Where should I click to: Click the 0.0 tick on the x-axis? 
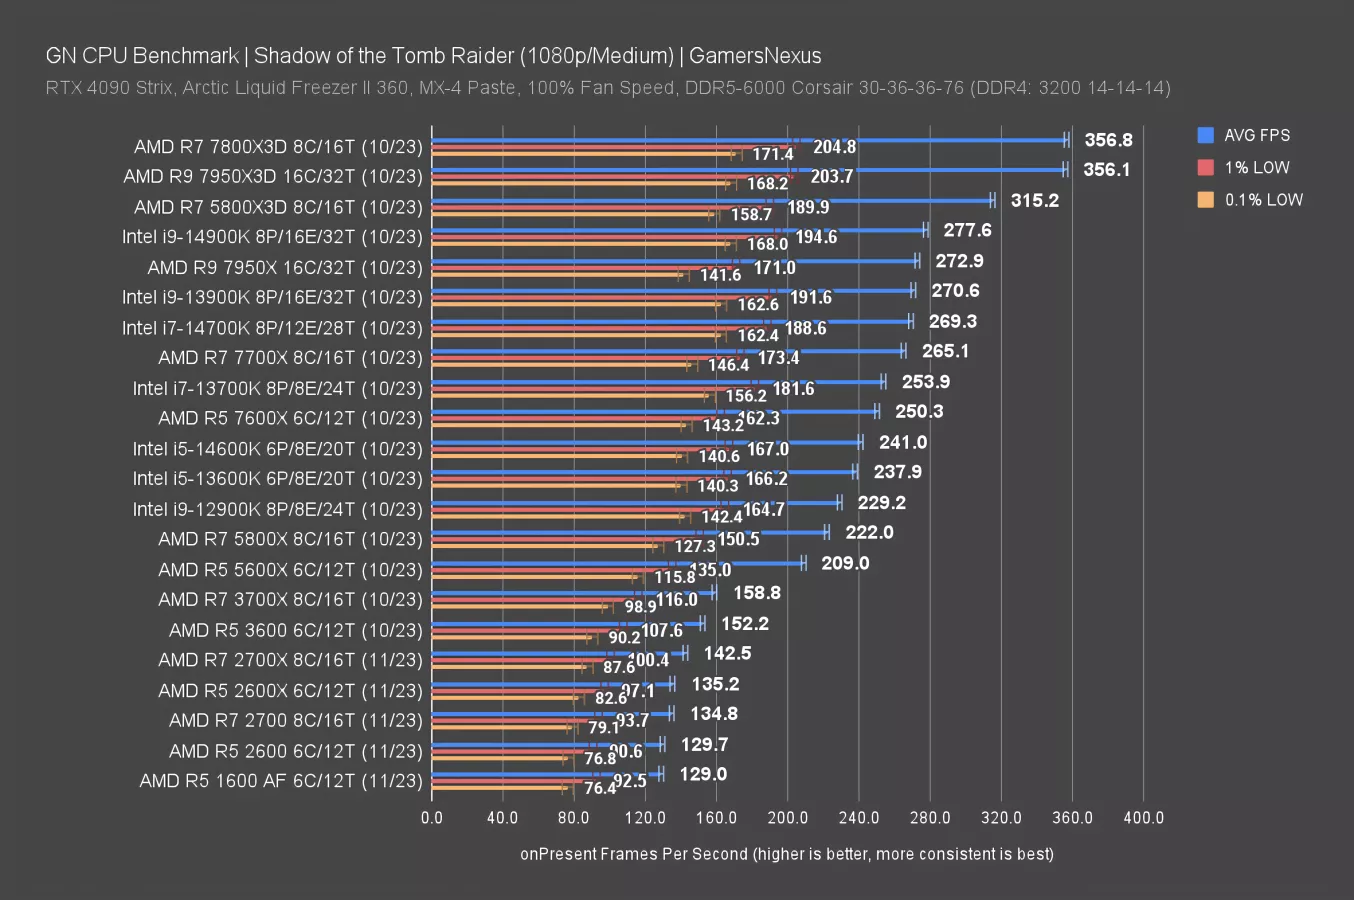(432, 817)
